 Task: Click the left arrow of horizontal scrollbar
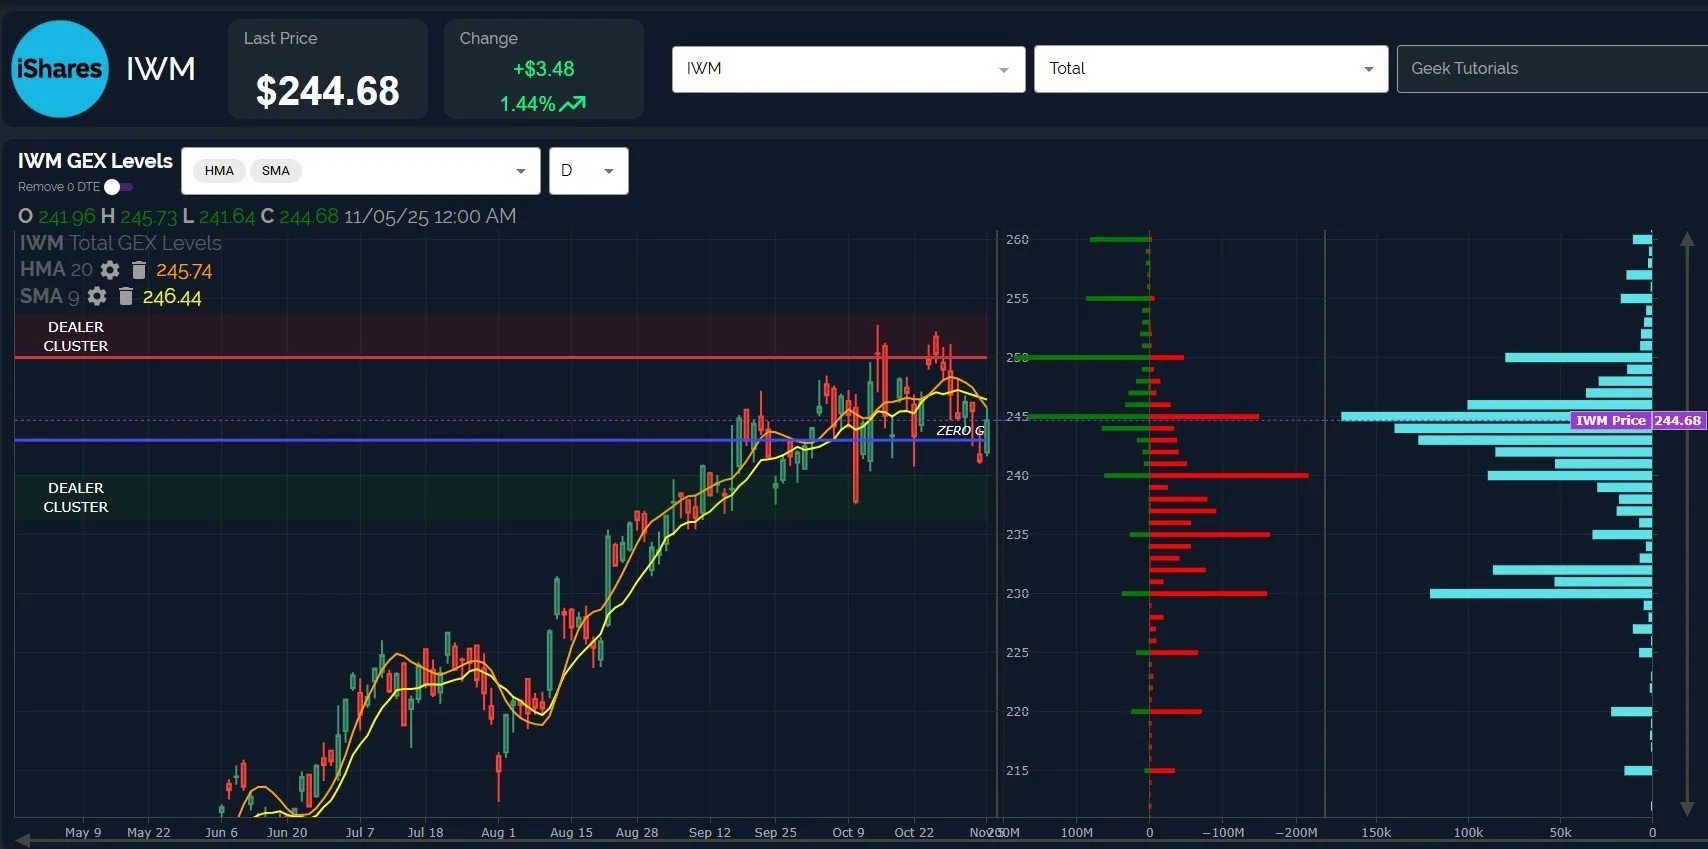pyautogui.click(x=23, y=841)
